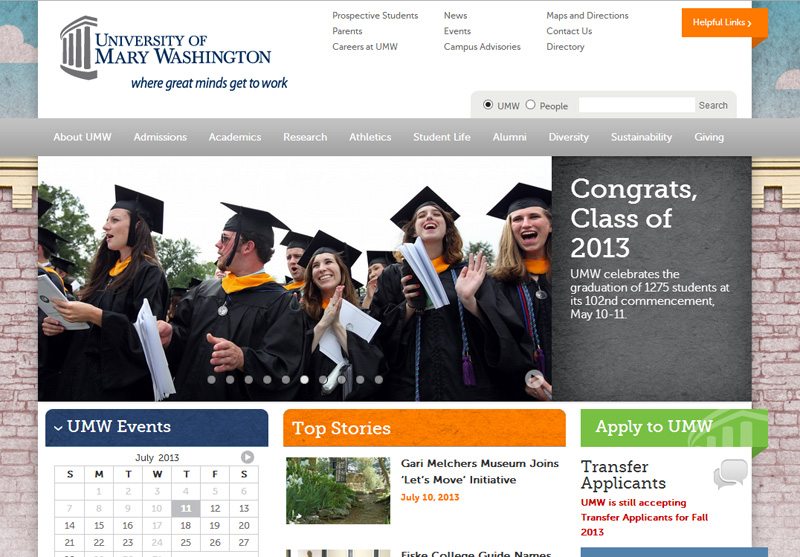The image size is (800, 557).
Task: Open the Diversity menu
Action: (x=568, y=137)
